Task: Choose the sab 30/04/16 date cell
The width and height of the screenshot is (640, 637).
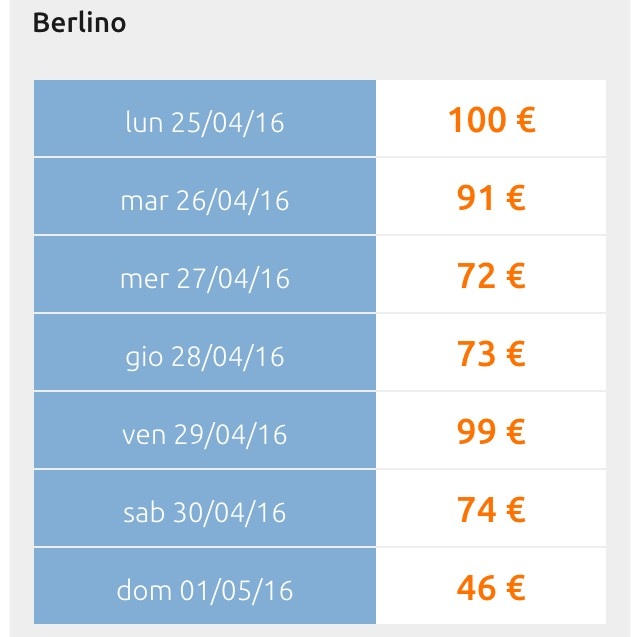Action: (x=205, y=512)
